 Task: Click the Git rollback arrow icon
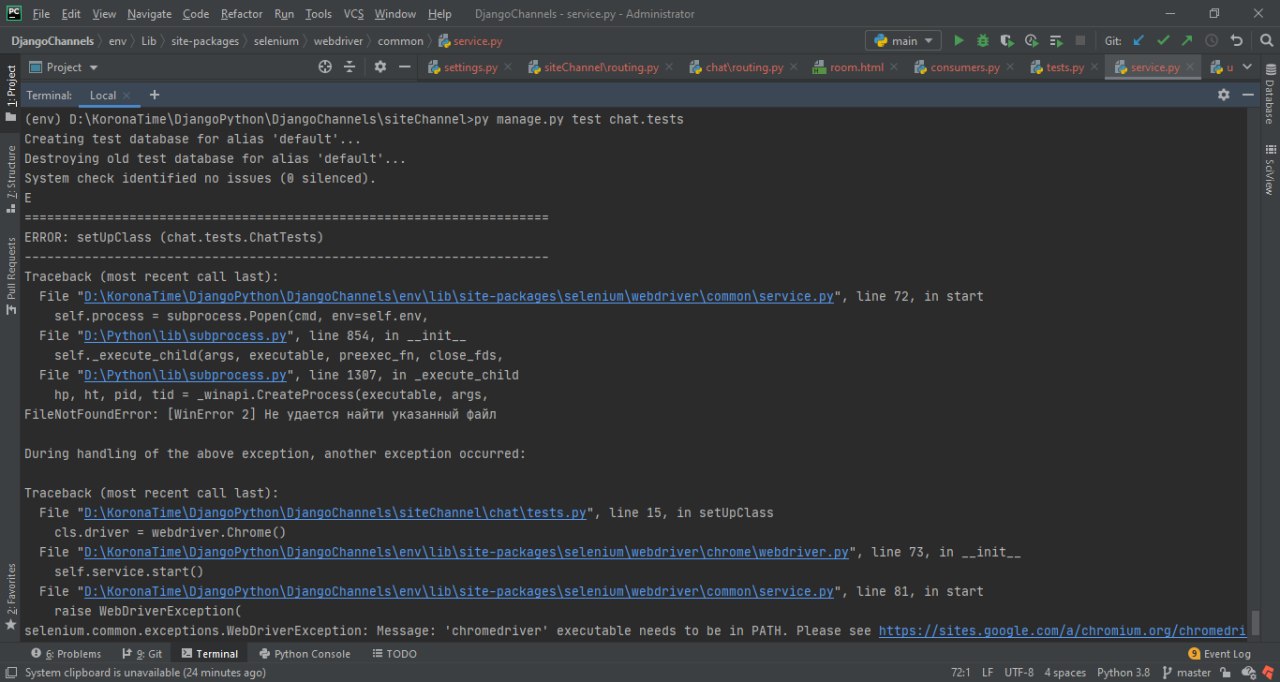pos(1237,41)
